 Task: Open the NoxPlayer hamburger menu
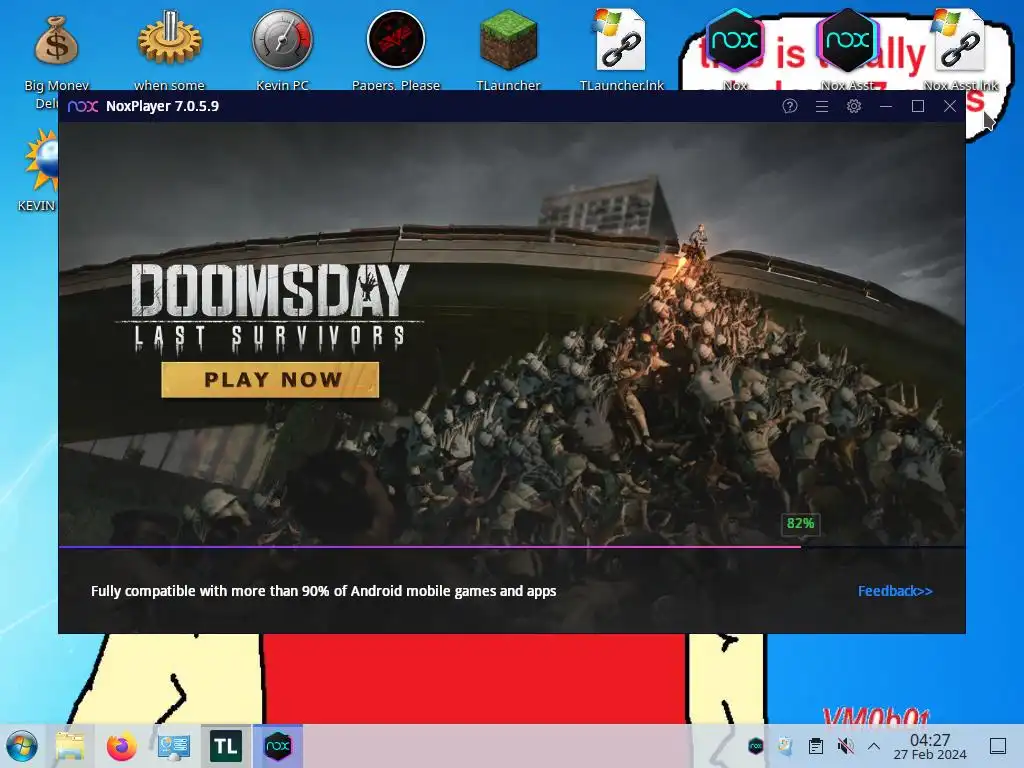click(x=822, y=106)
